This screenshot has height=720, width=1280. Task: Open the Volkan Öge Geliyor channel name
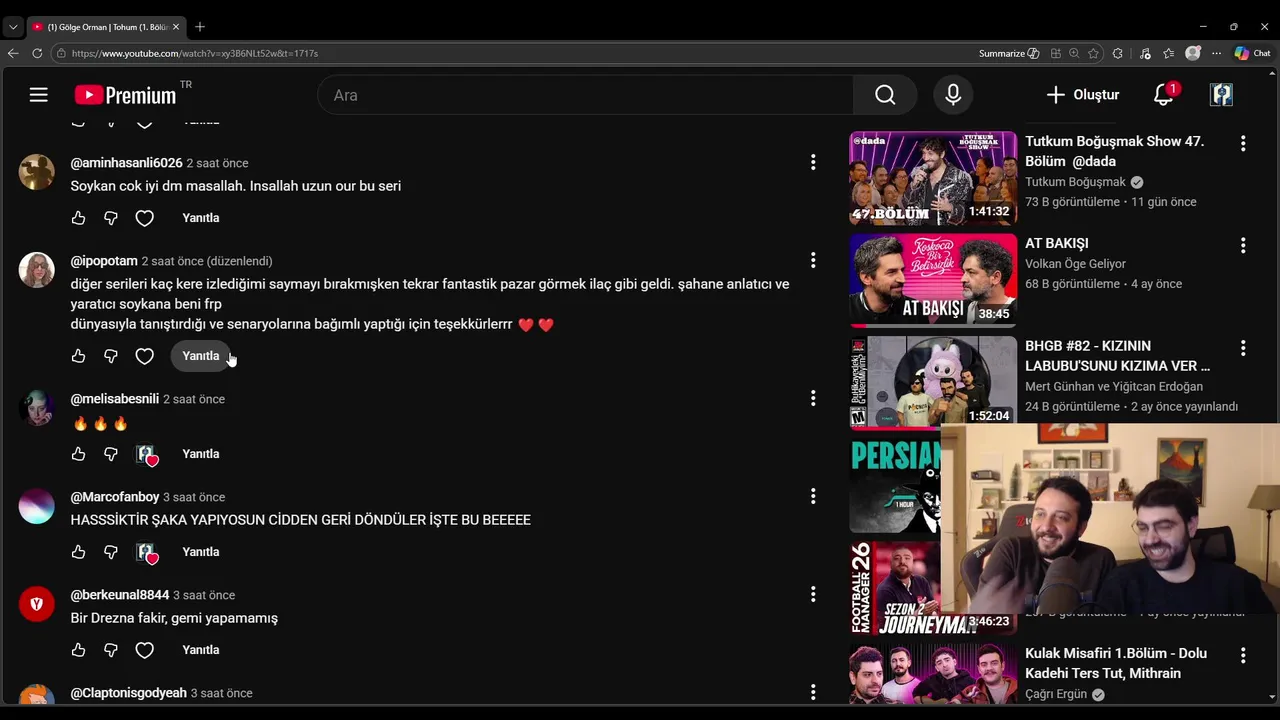coord(1075,264)
